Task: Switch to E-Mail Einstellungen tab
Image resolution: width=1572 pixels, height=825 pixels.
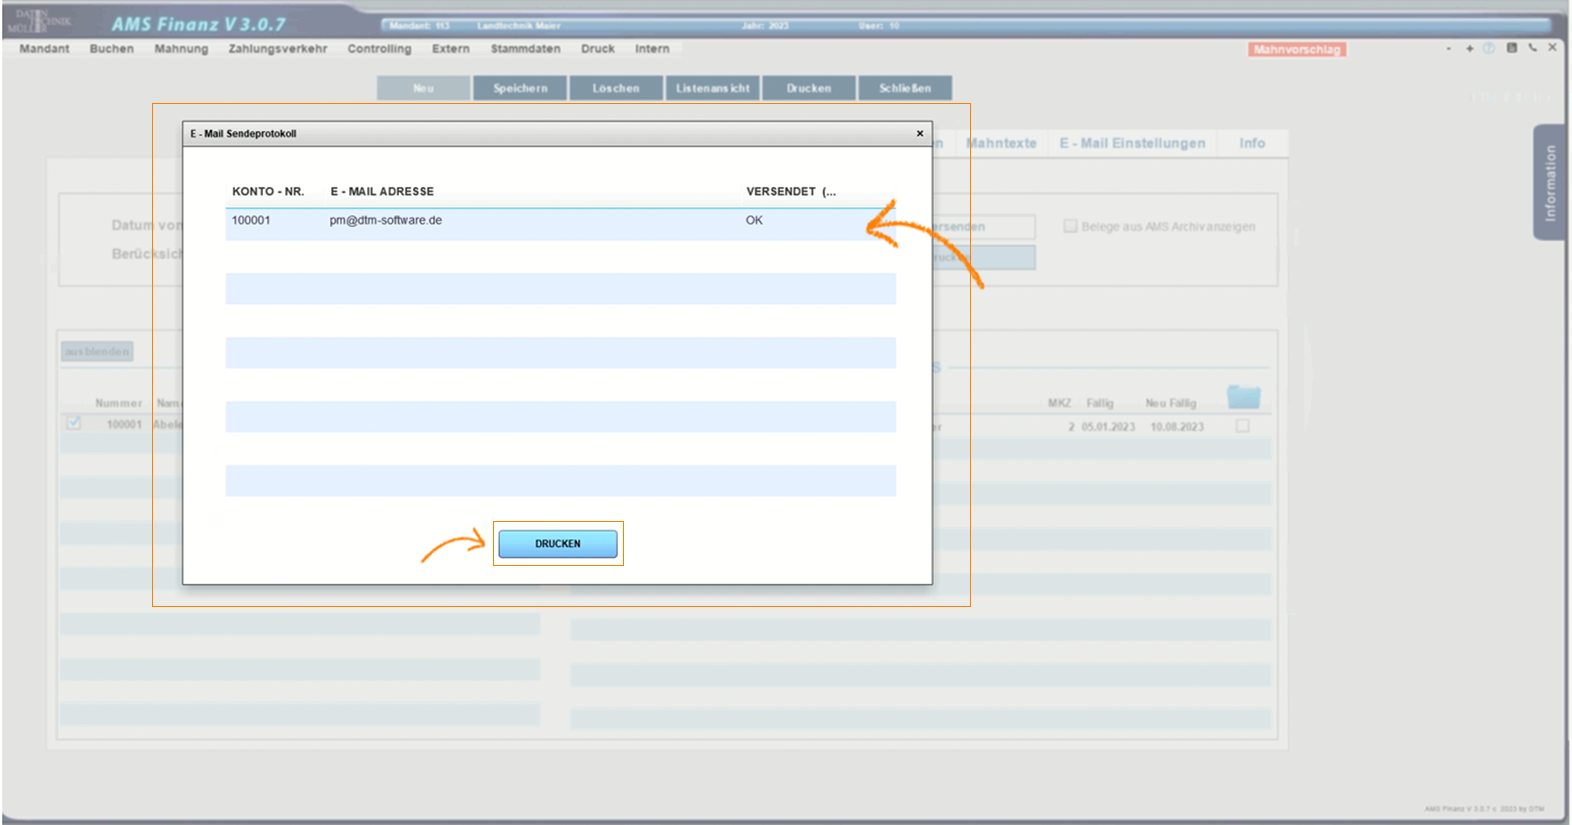Action: [x=1132, y=143]
